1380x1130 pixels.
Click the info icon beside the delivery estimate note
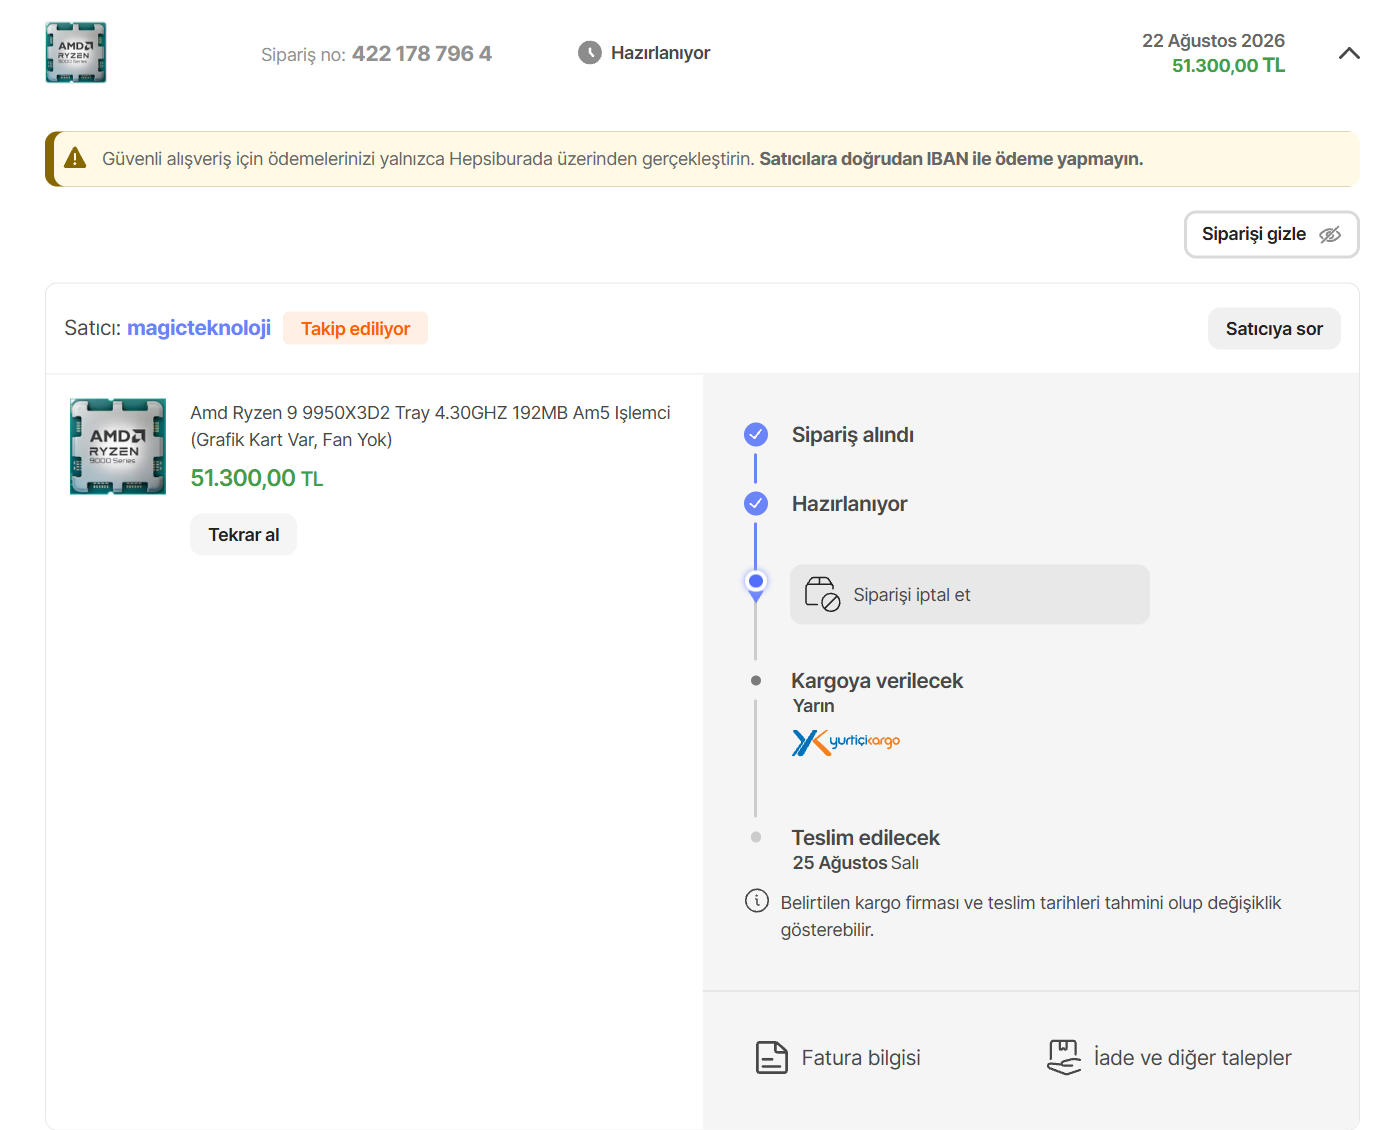[x=757, y=901]
